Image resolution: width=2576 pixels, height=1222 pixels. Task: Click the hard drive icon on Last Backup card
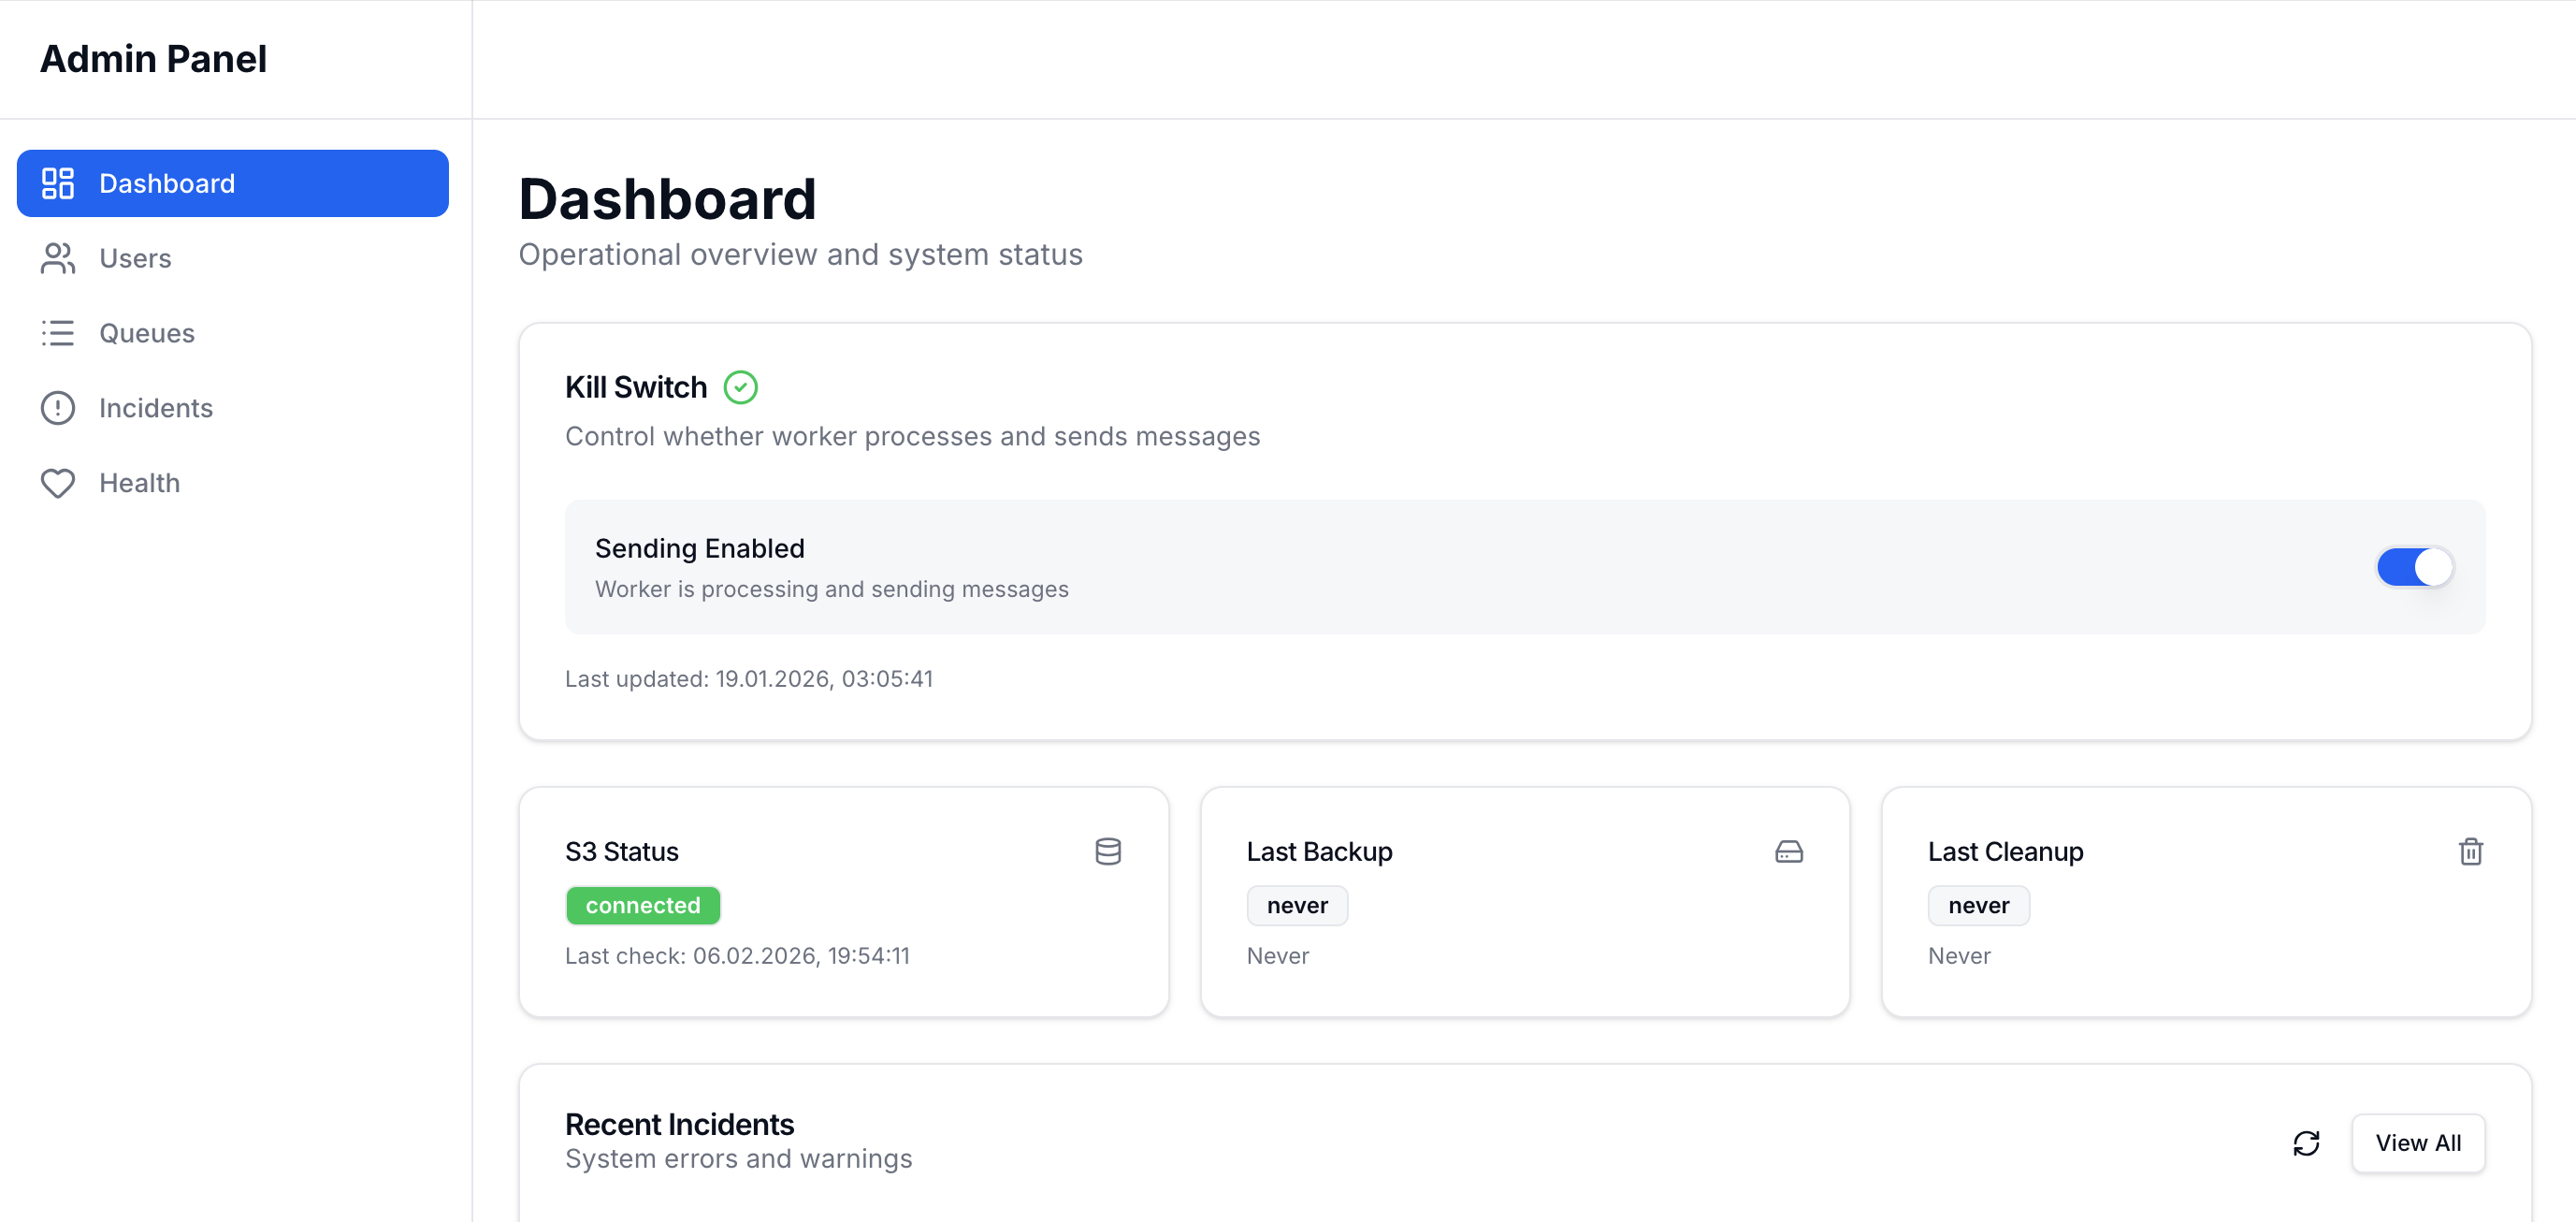click(x=1788, y=851)
